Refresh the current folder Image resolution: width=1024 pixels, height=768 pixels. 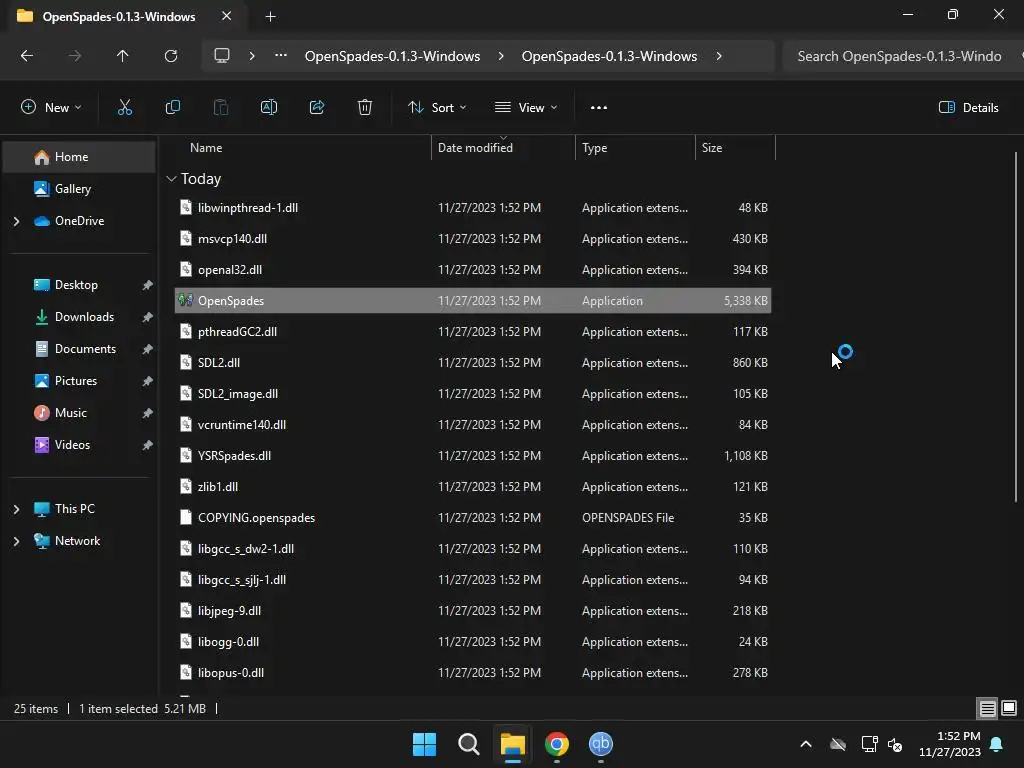point(170,56)
